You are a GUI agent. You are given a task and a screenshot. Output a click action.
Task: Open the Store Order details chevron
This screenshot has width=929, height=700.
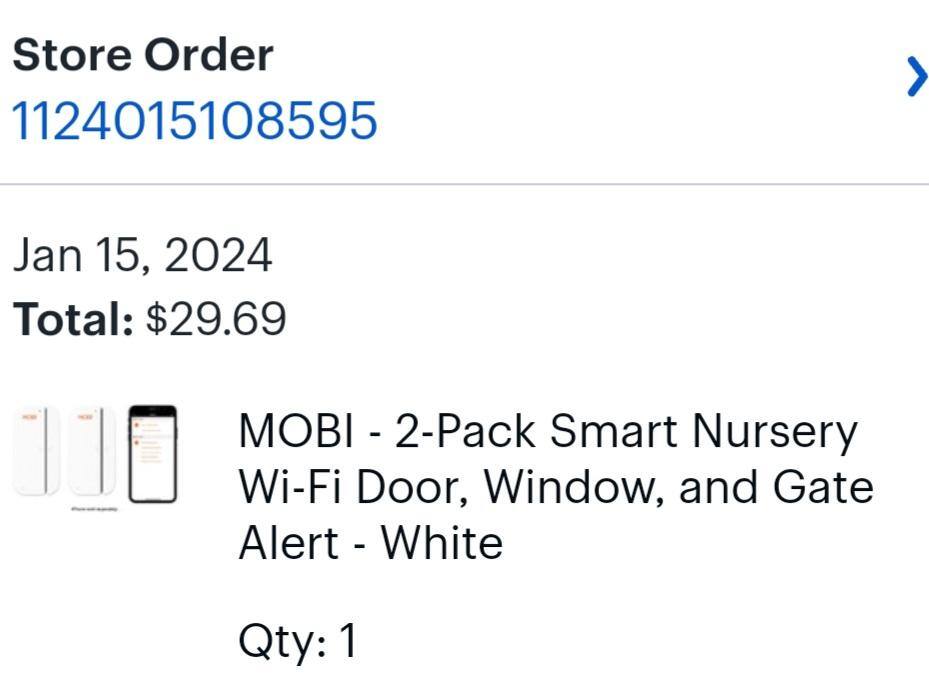coord(916,77)
